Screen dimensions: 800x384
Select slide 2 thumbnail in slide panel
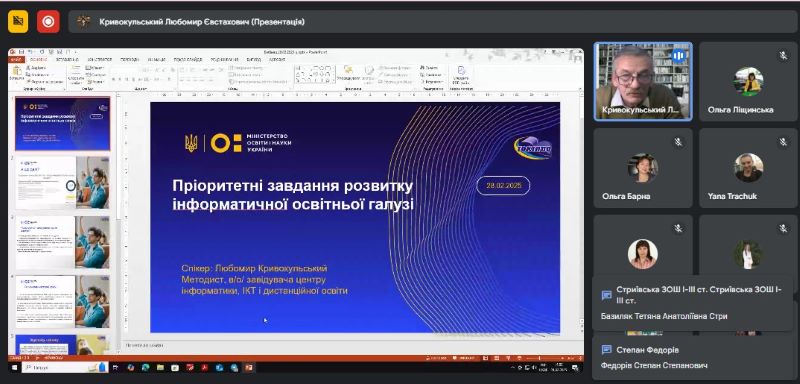62,183
